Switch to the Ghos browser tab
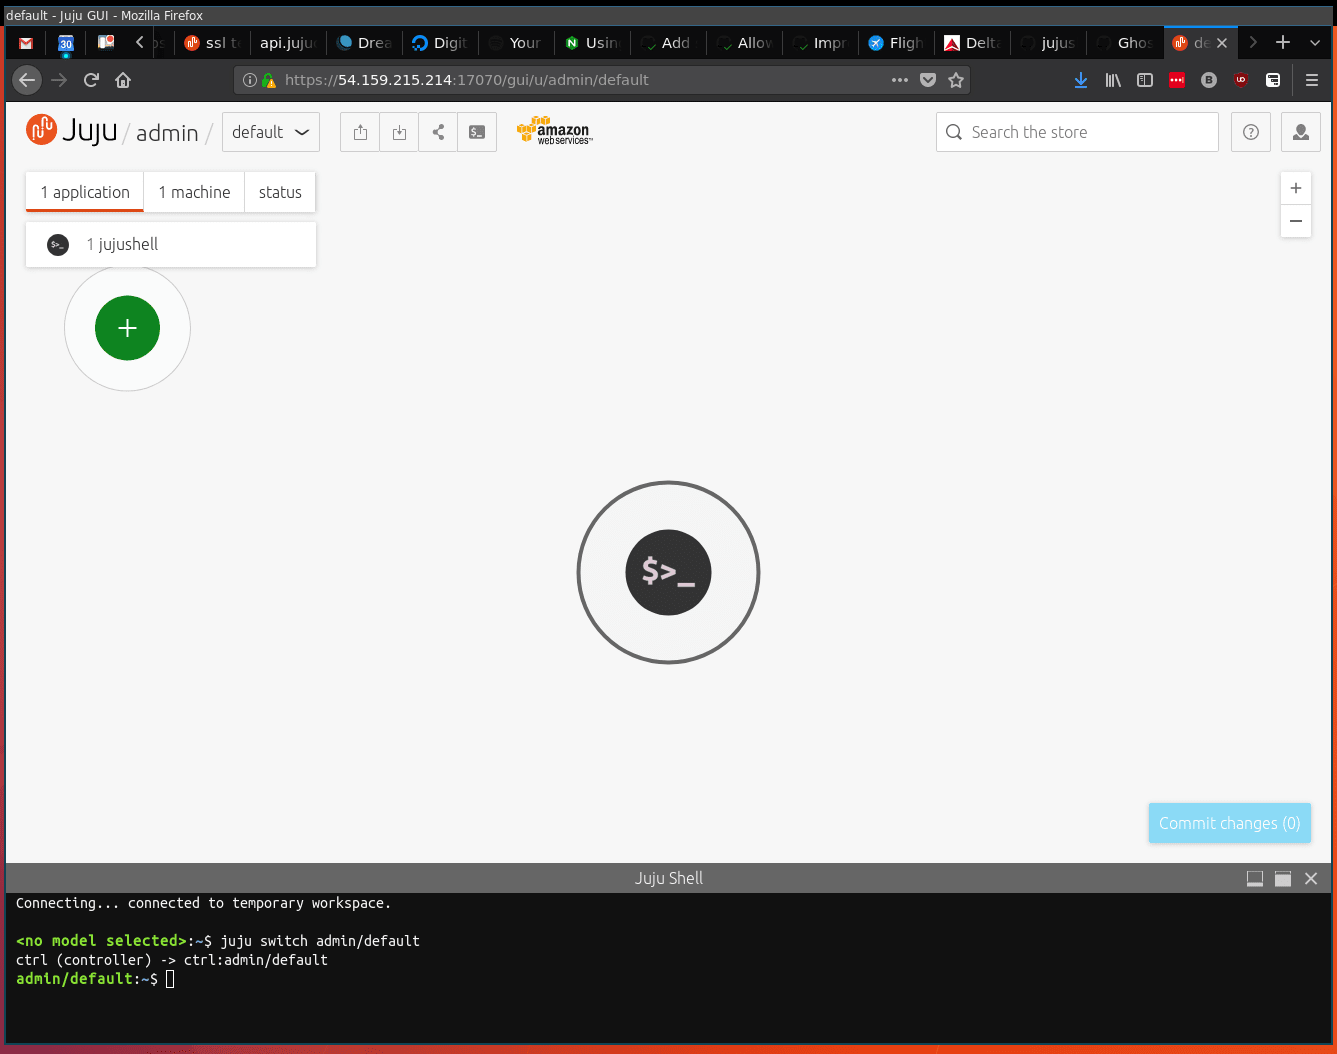 pos(1124,43)
